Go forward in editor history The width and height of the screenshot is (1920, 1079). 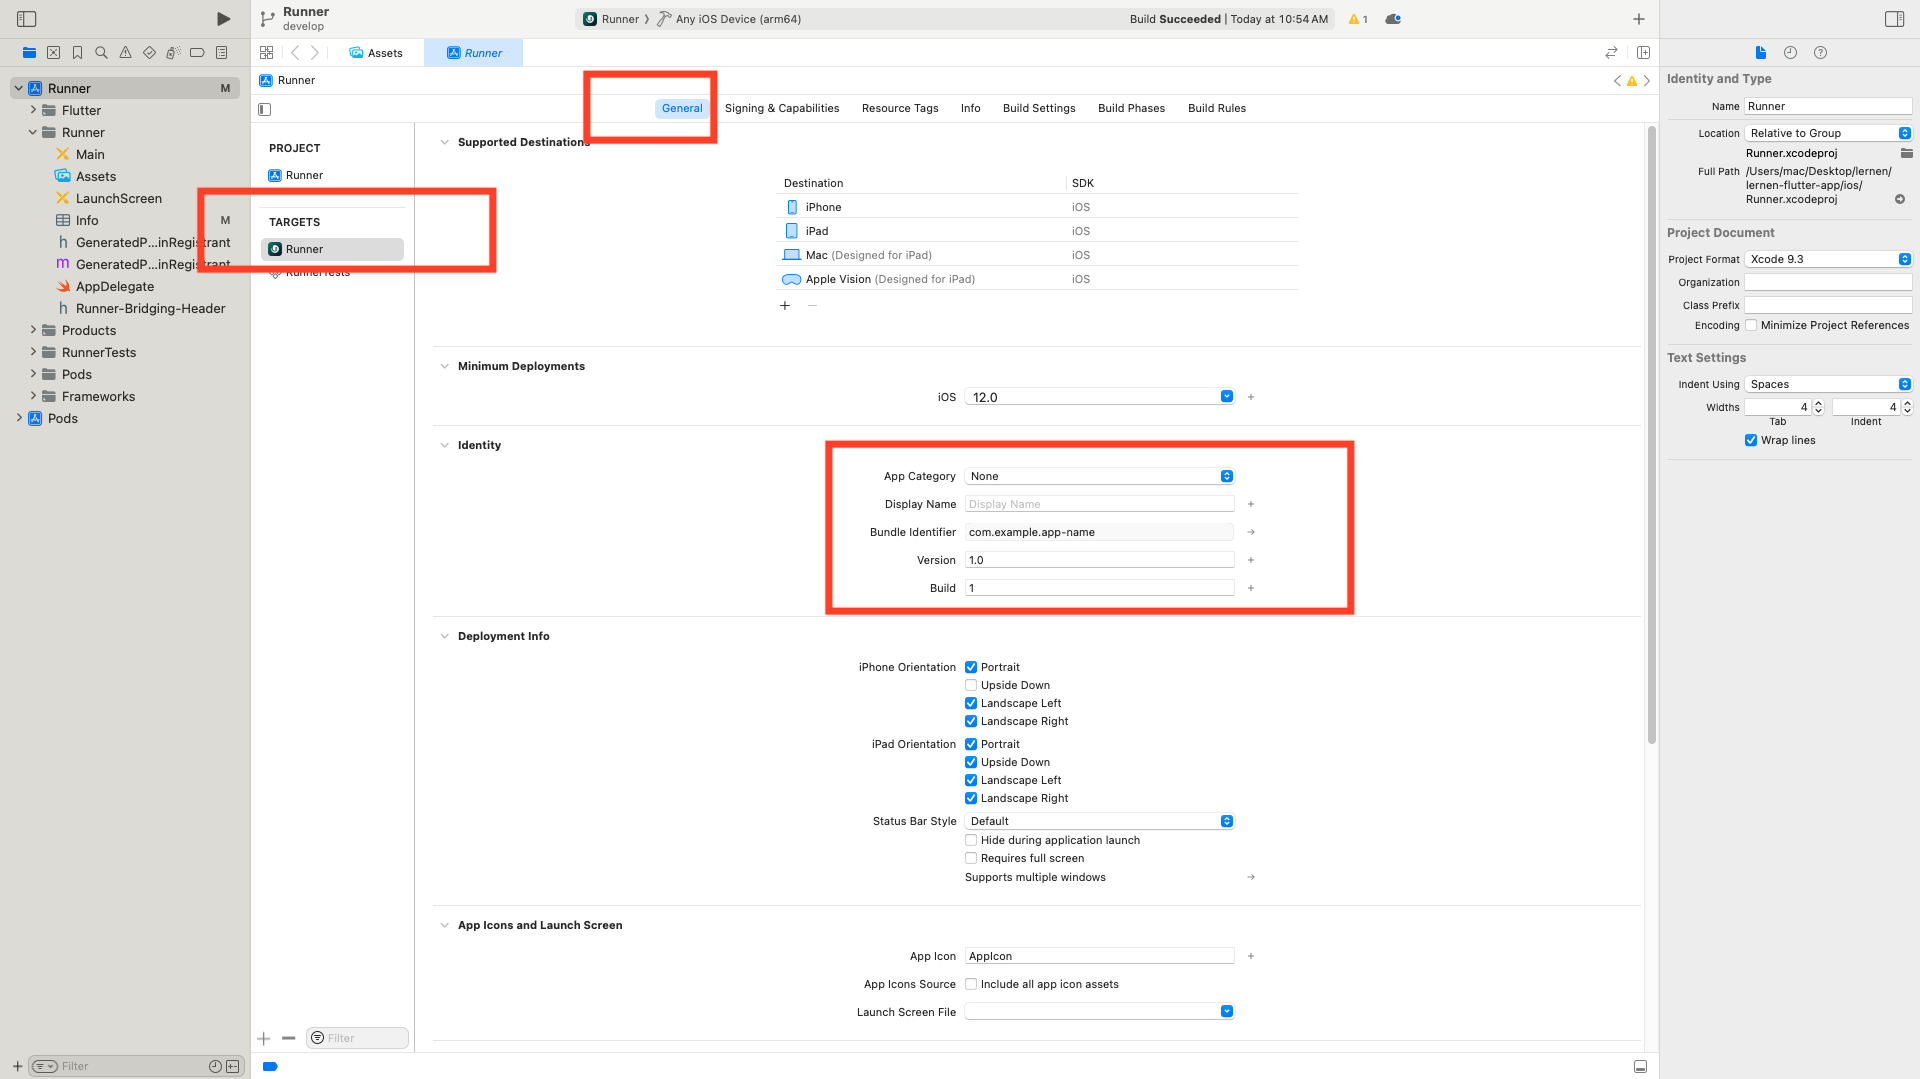(x=315, y=53)
